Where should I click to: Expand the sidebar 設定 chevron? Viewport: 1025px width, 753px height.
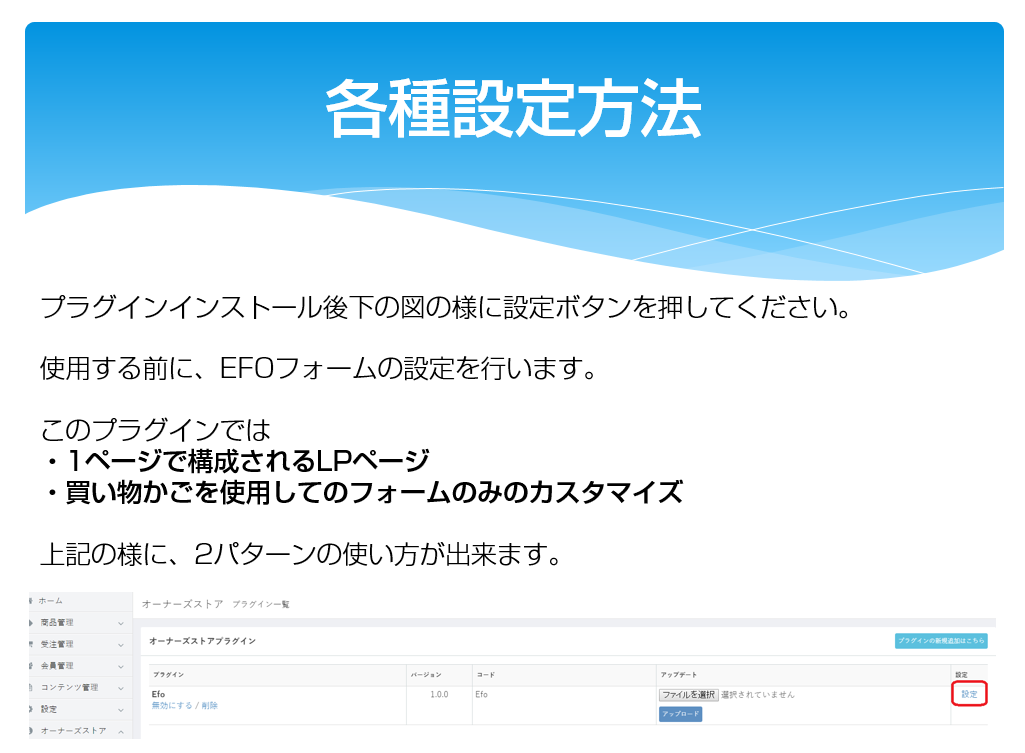pos(121,709)
